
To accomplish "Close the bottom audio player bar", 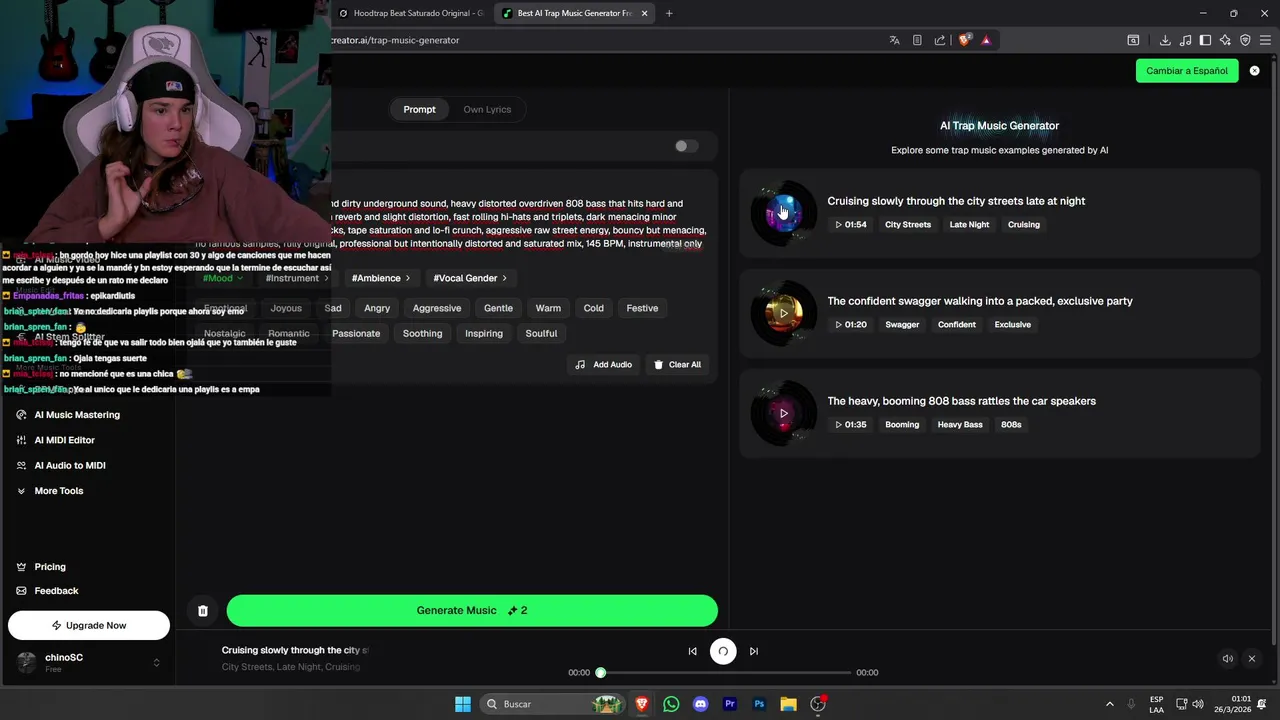I will coord(1251,658).
